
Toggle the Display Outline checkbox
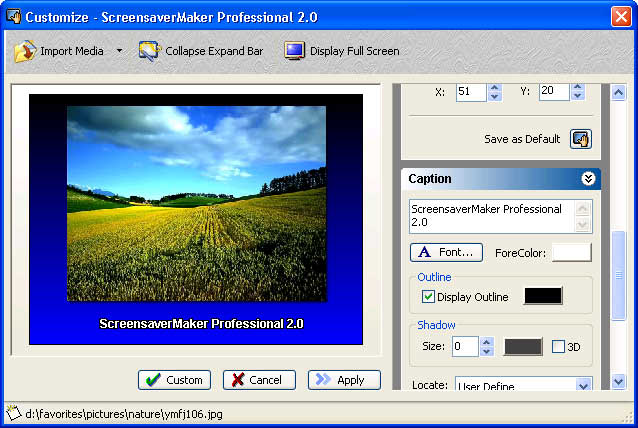(x=428, y=297)
